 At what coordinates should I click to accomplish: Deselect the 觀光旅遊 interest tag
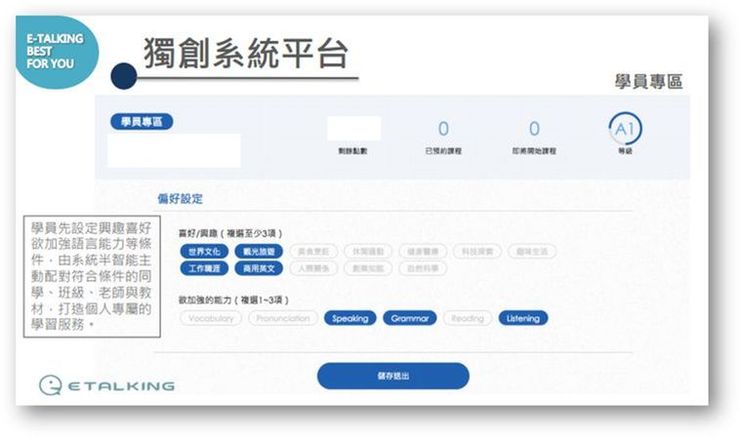click(x=259, y=251)
